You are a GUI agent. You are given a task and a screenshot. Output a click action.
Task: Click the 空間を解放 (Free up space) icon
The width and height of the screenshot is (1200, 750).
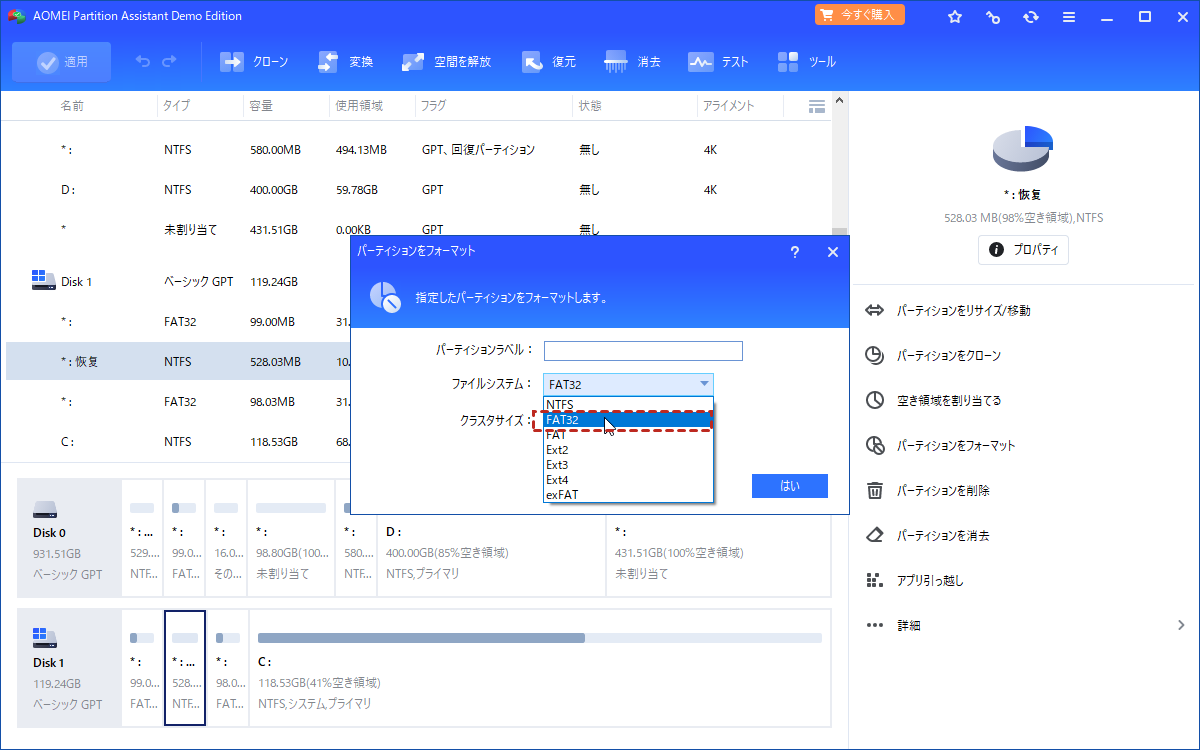click(413, 62)
